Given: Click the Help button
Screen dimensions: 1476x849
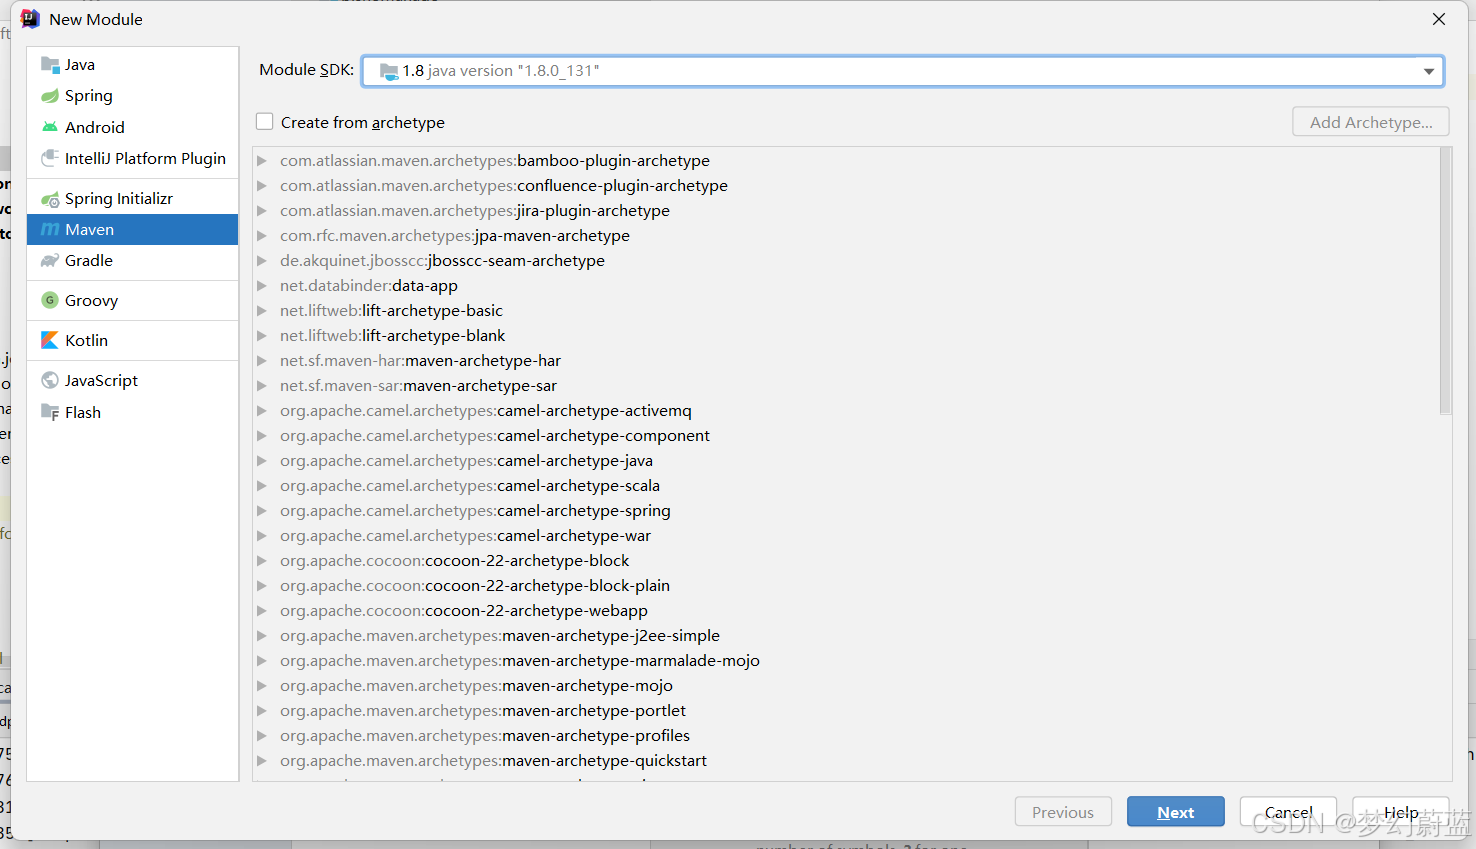Looking at the screenshot, I should (1400, 812).
